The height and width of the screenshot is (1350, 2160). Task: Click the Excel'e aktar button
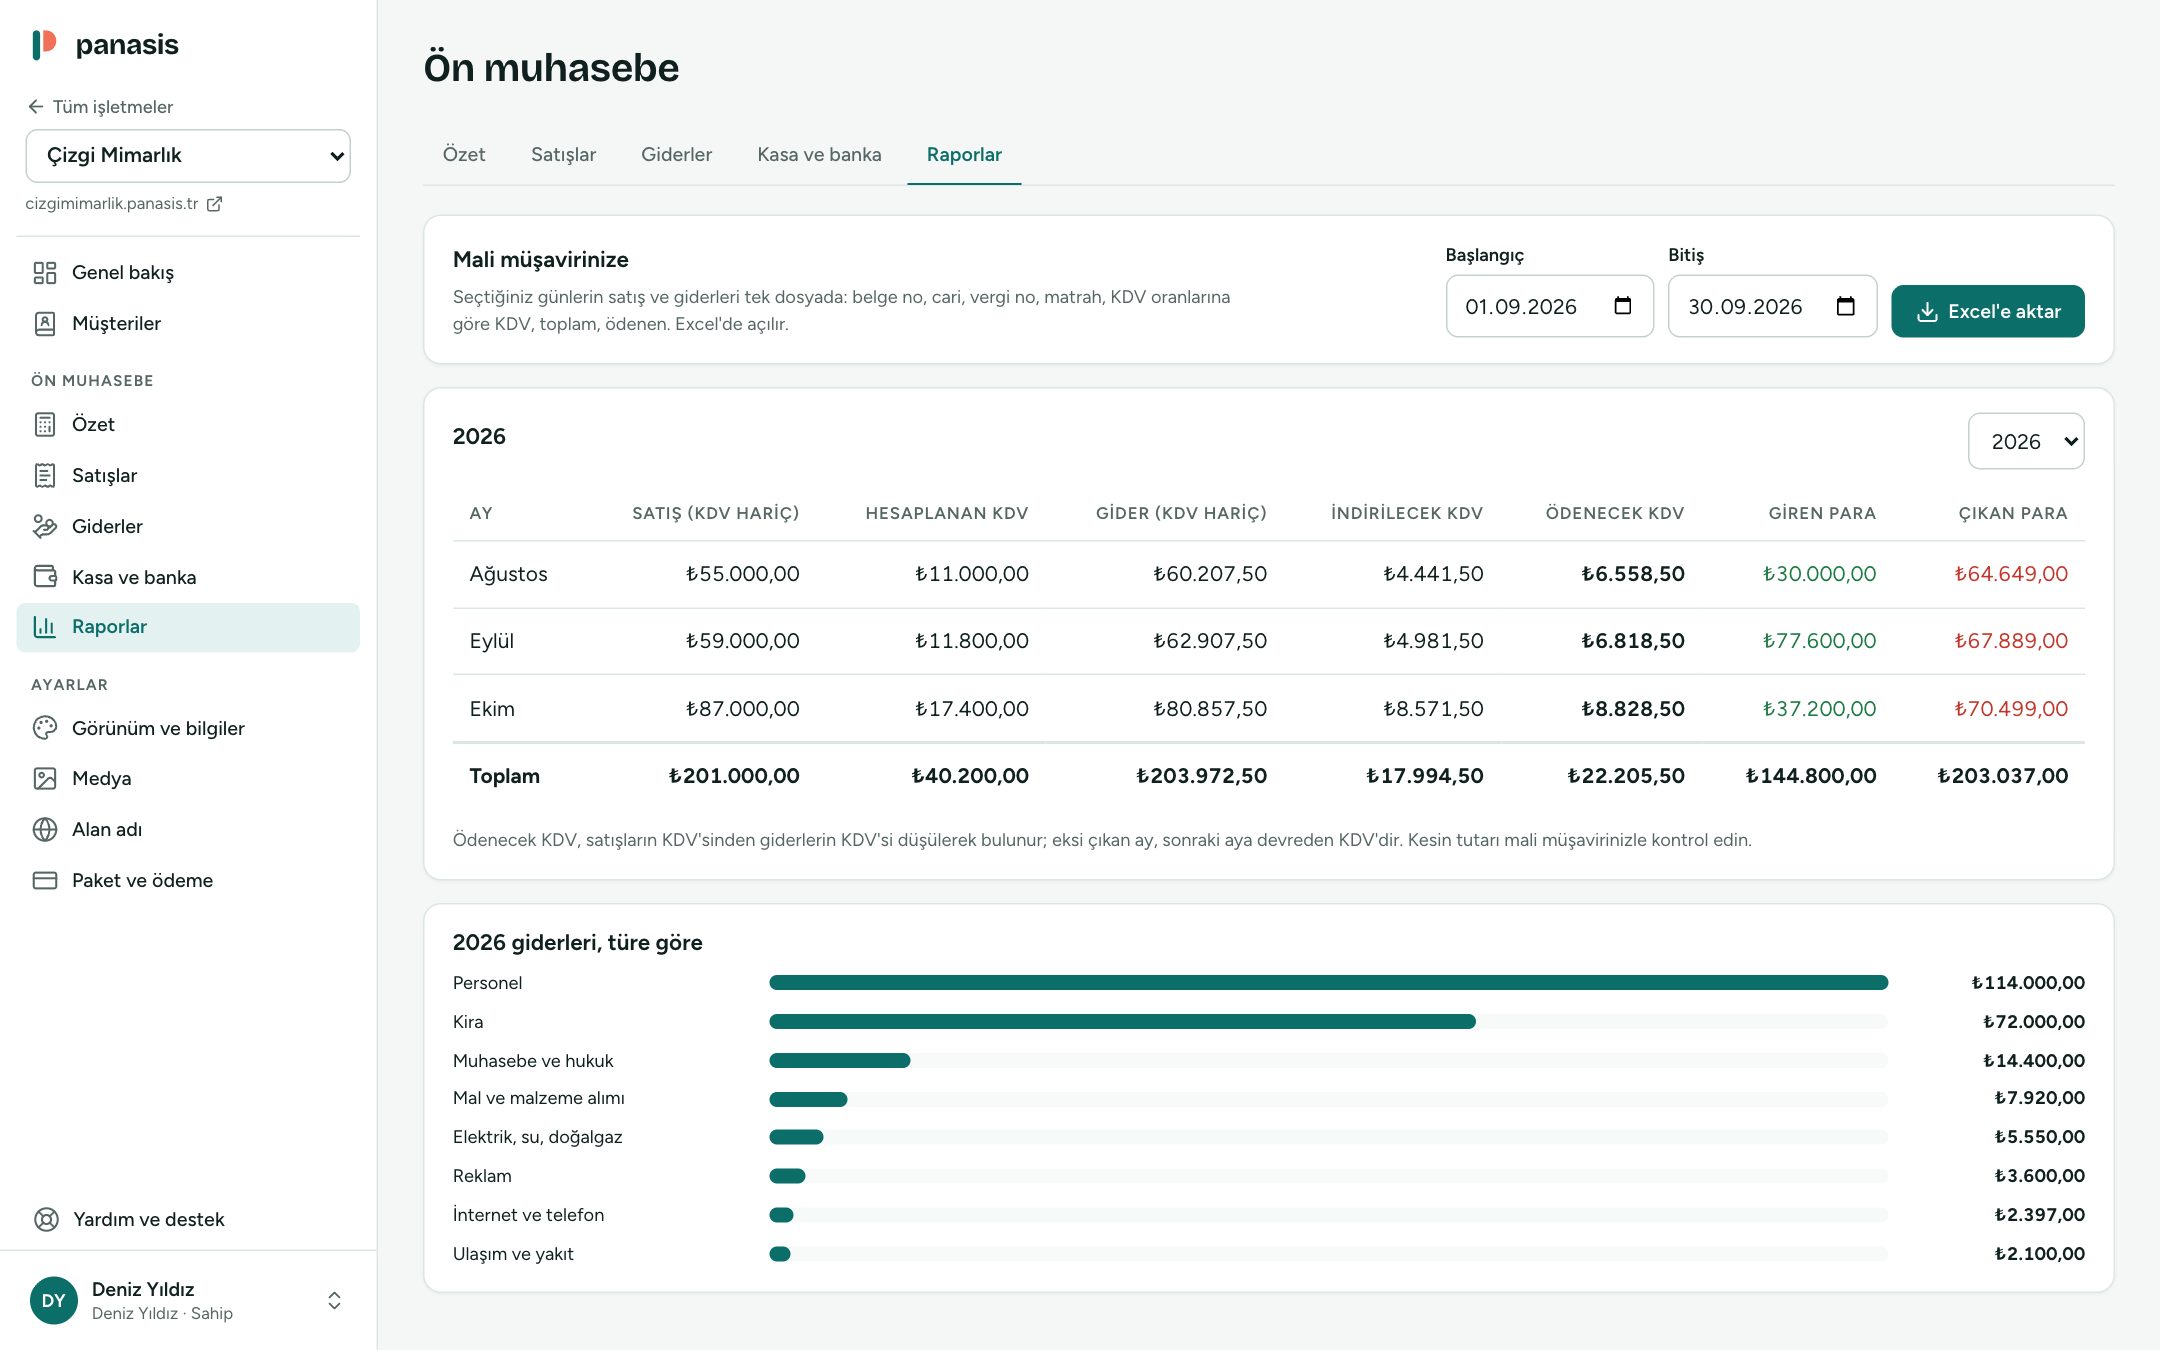click(1988, 311)
